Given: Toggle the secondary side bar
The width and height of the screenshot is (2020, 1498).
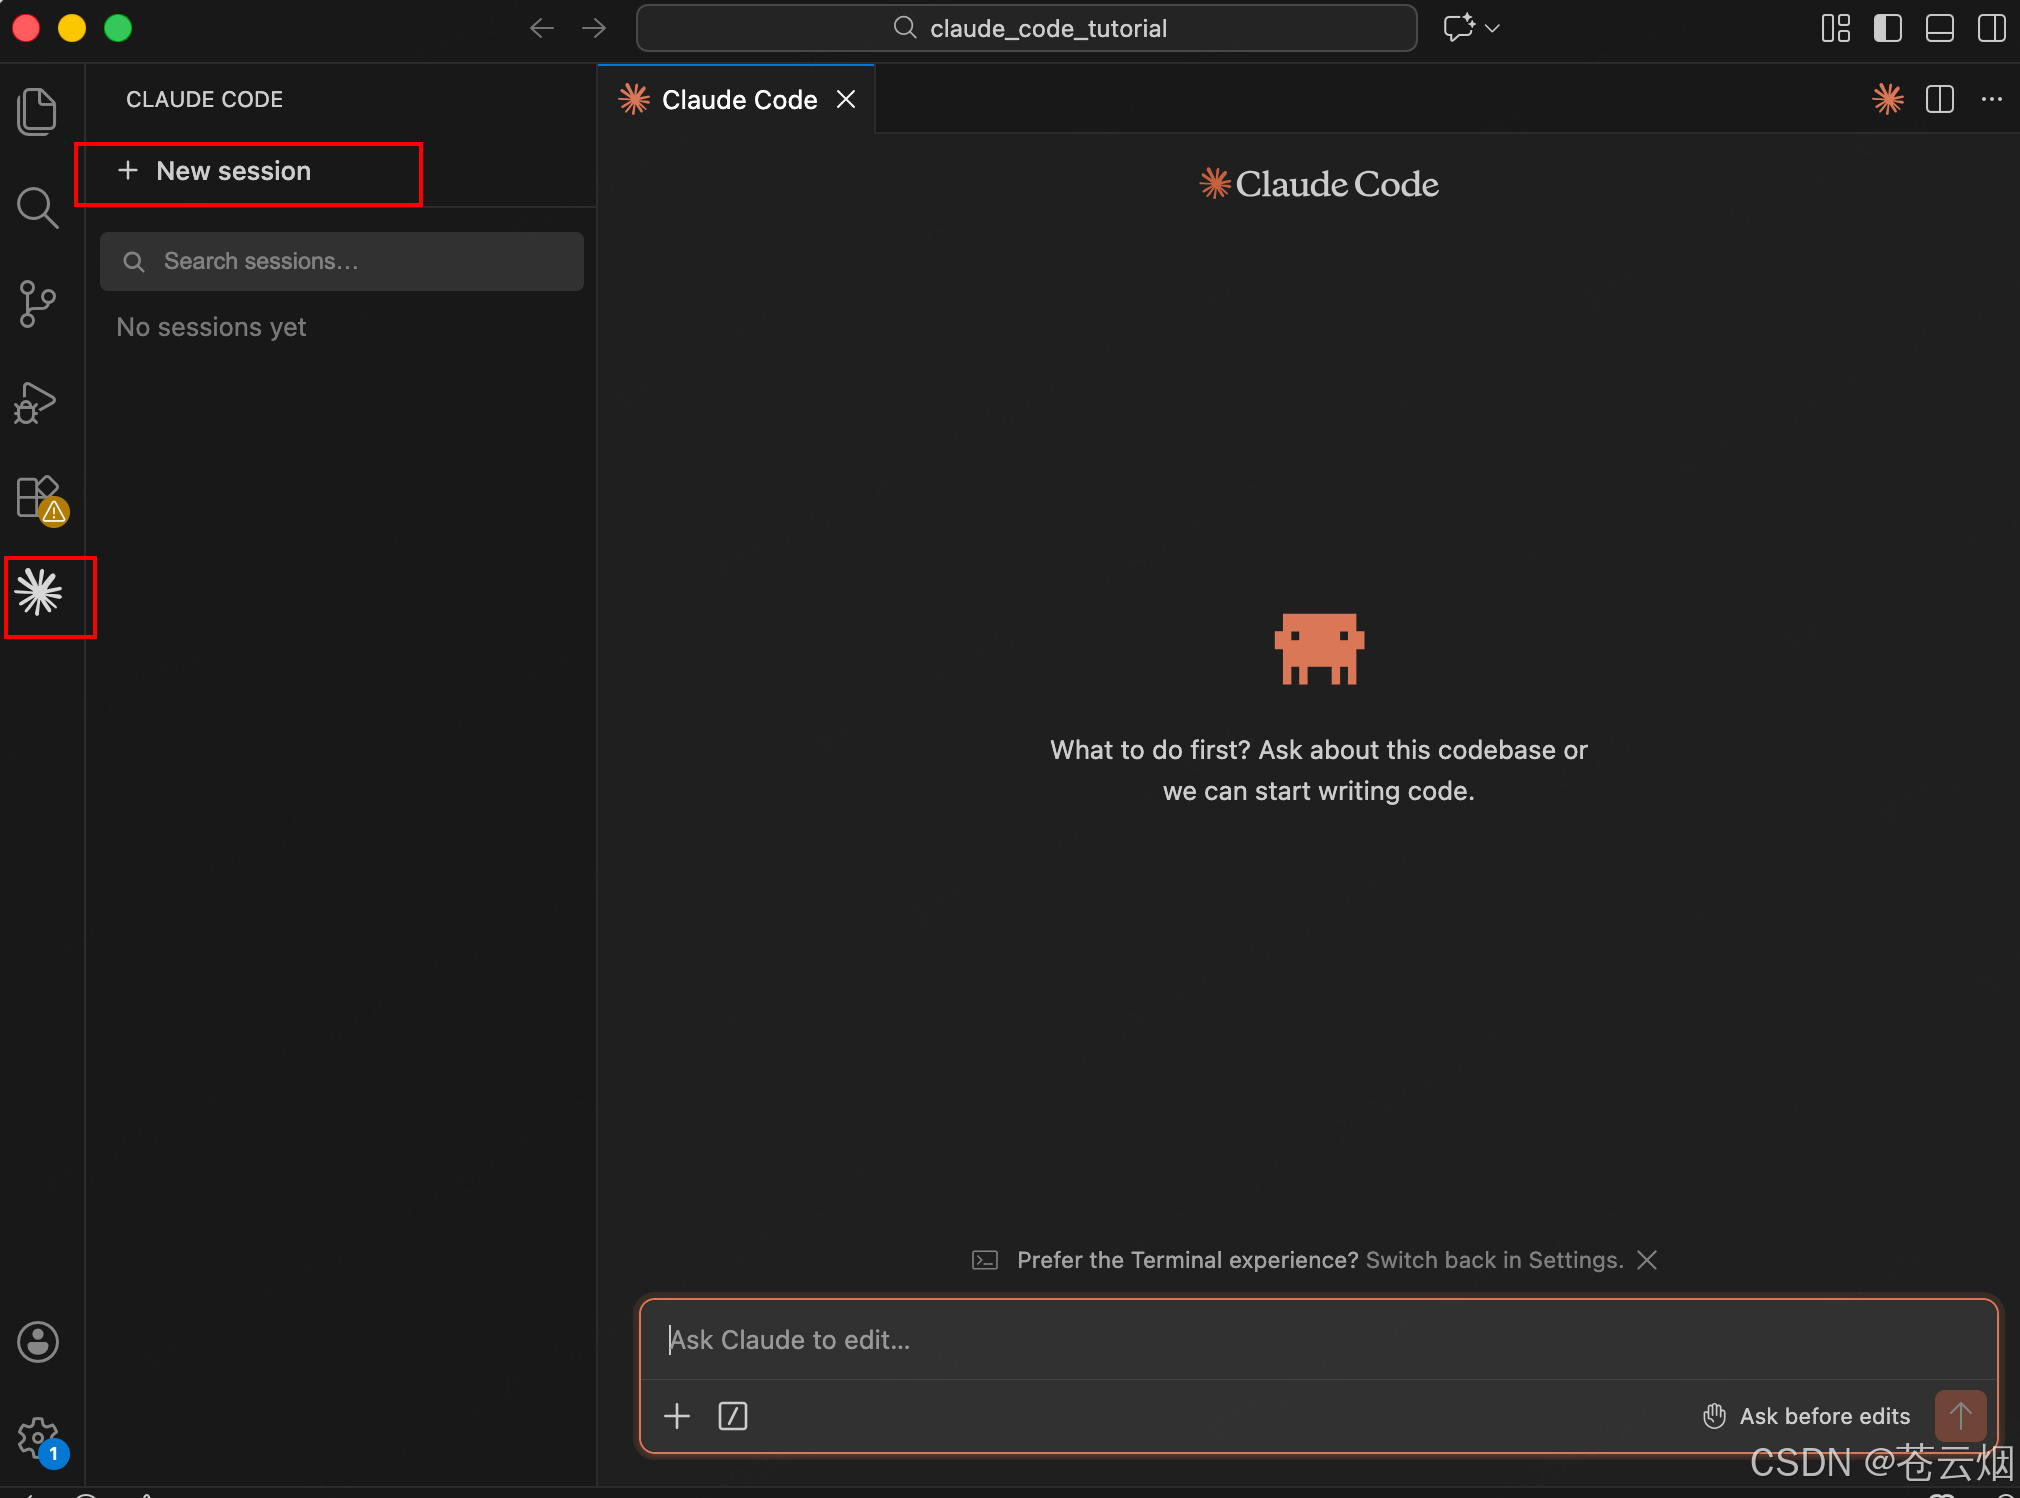Looking at the screenshot, I should 1991,28.
